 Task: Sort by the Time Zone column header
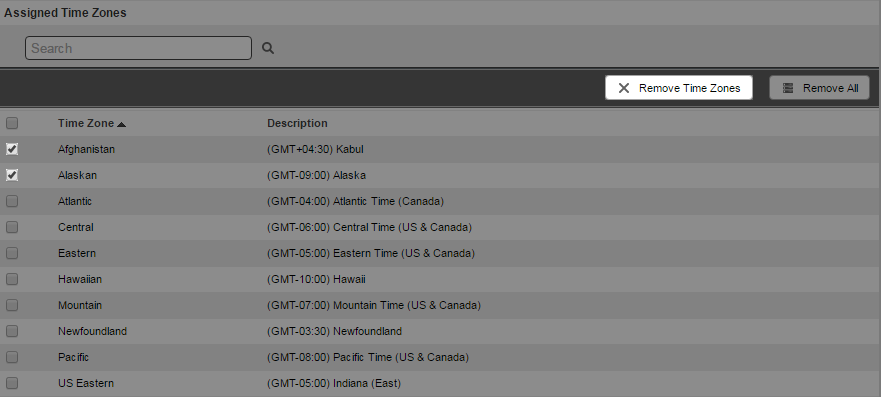pyautogui.click(x=85, y=123)
